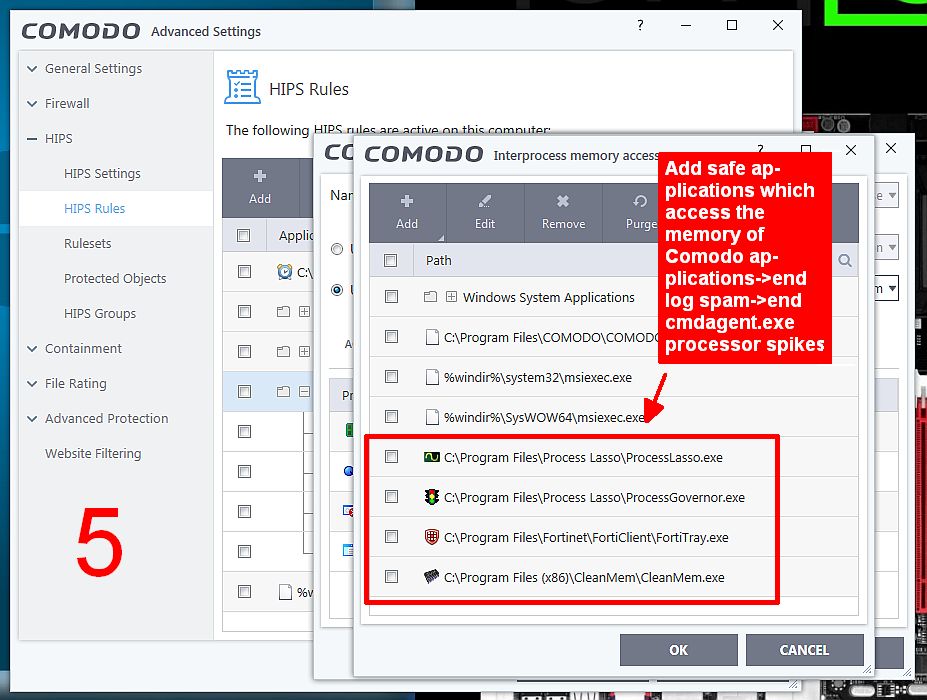Click ProcessLasso.exe application icon
Image resolution: width=927 pixels, height=700 pixels.
click(432, 457)
